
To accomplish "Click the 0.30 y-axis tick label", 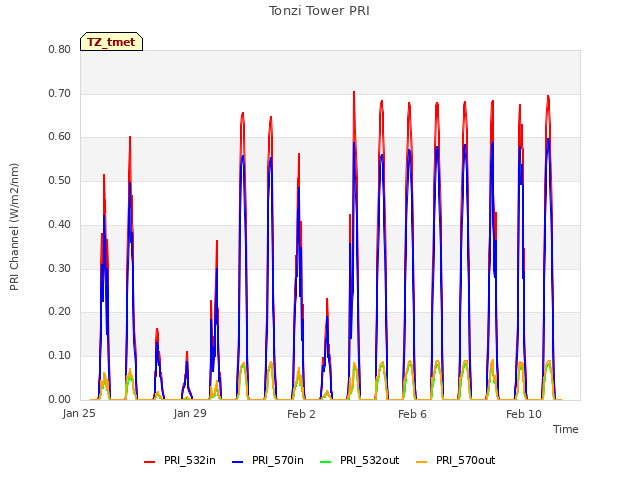I will [x=60, y=268].
